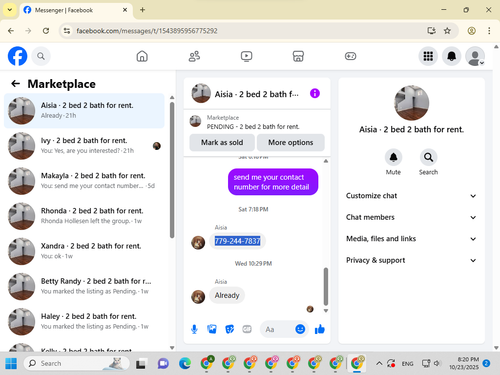Click the PENDING listing banner link

point(253,127)
